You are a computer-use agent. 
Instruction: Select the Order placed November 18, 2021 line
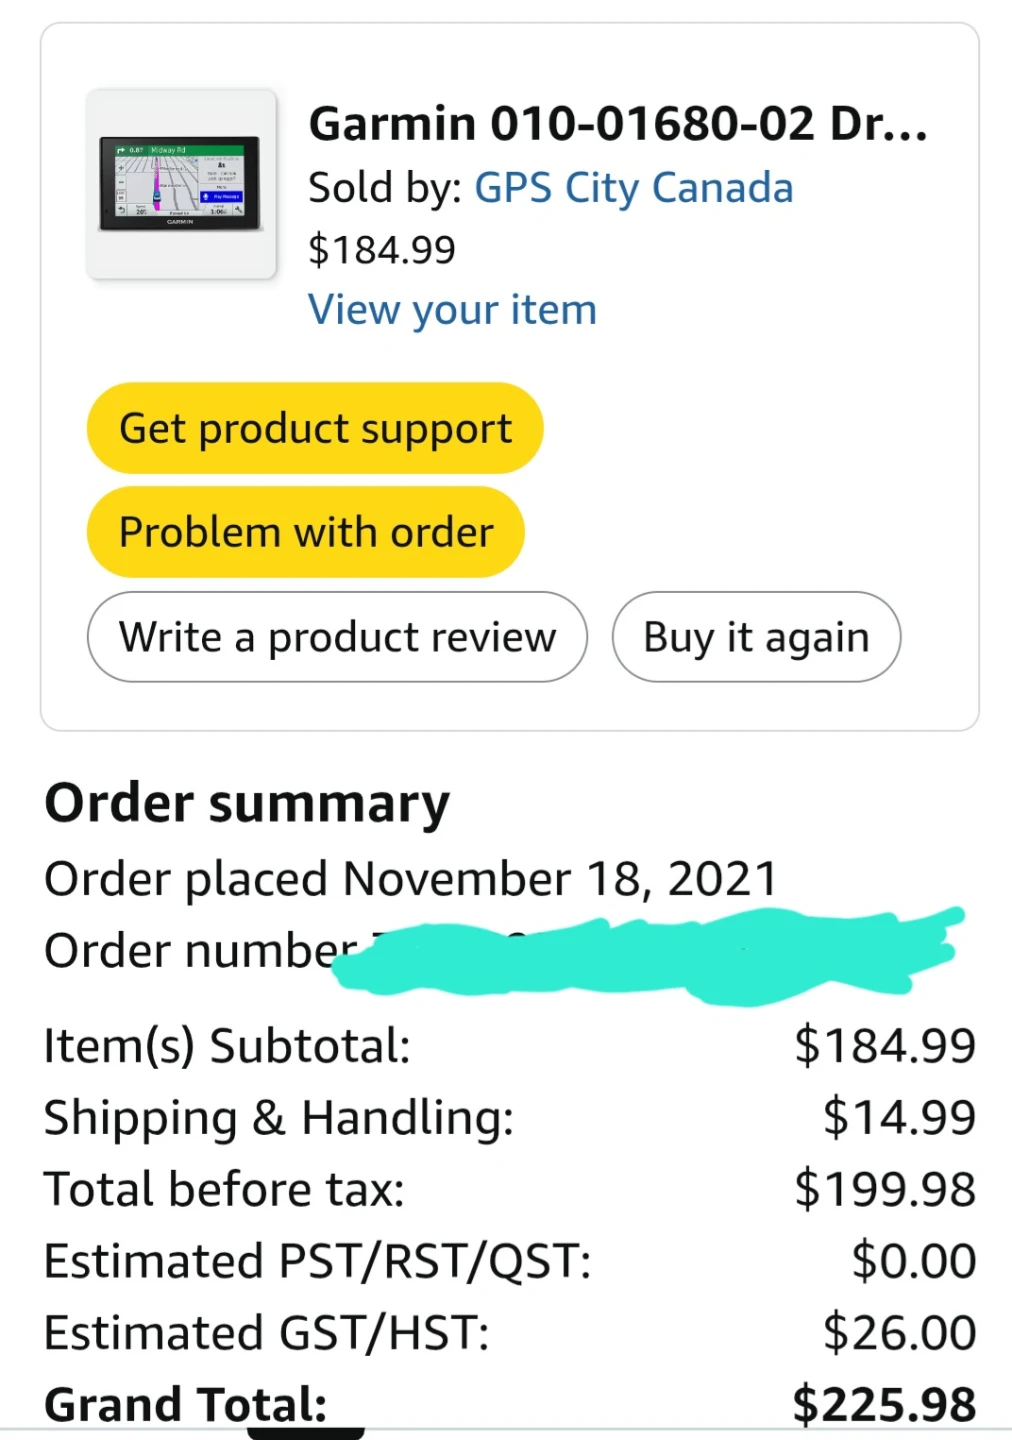[411, 879]
